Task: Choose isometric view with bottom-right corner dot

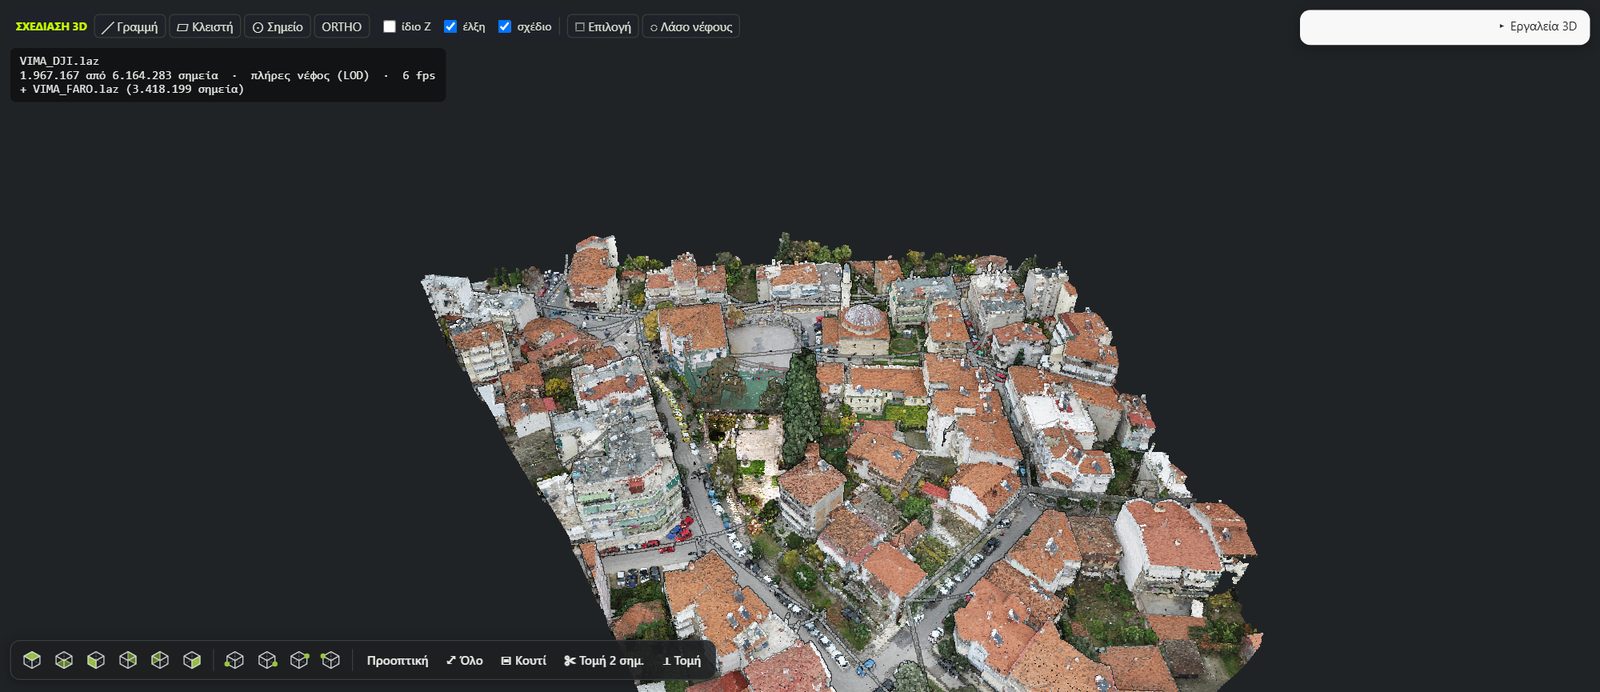Action: [x=267, y=660]
